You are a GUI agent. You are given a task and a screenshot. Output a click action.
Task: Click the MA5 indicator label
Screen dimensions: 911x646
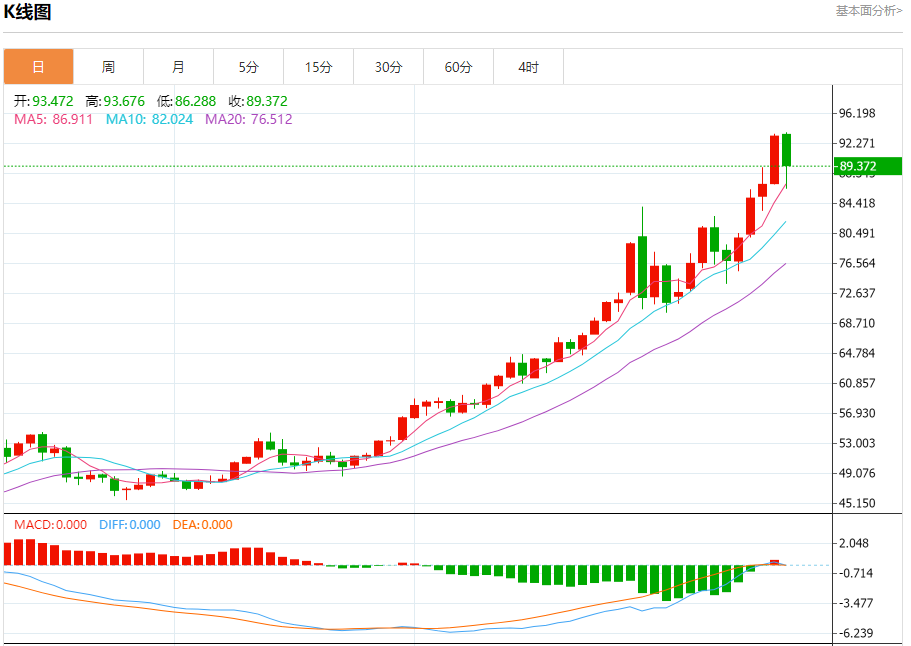click(x=53, y=119)
